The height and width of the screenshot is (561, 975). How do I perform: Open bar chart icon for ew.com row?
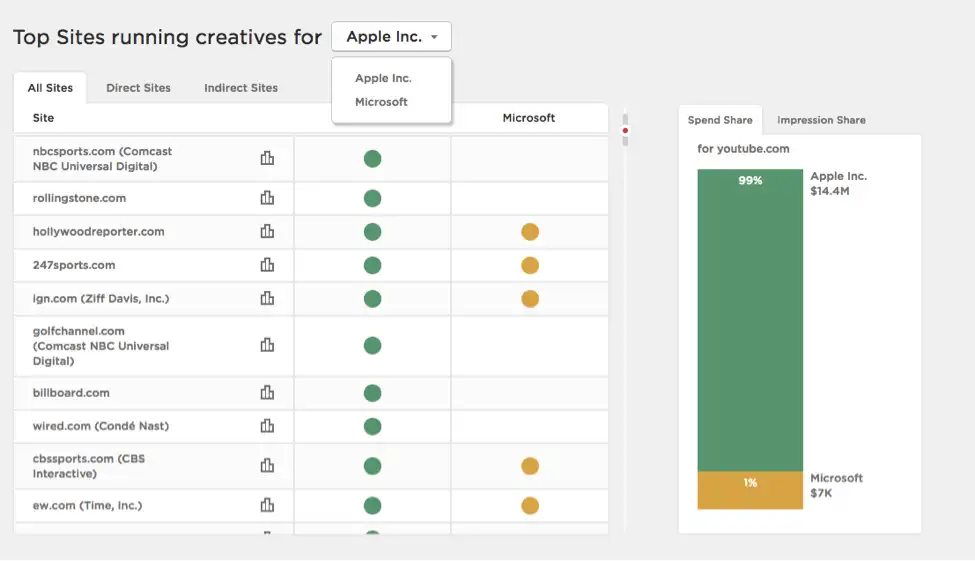coord(267,505)
